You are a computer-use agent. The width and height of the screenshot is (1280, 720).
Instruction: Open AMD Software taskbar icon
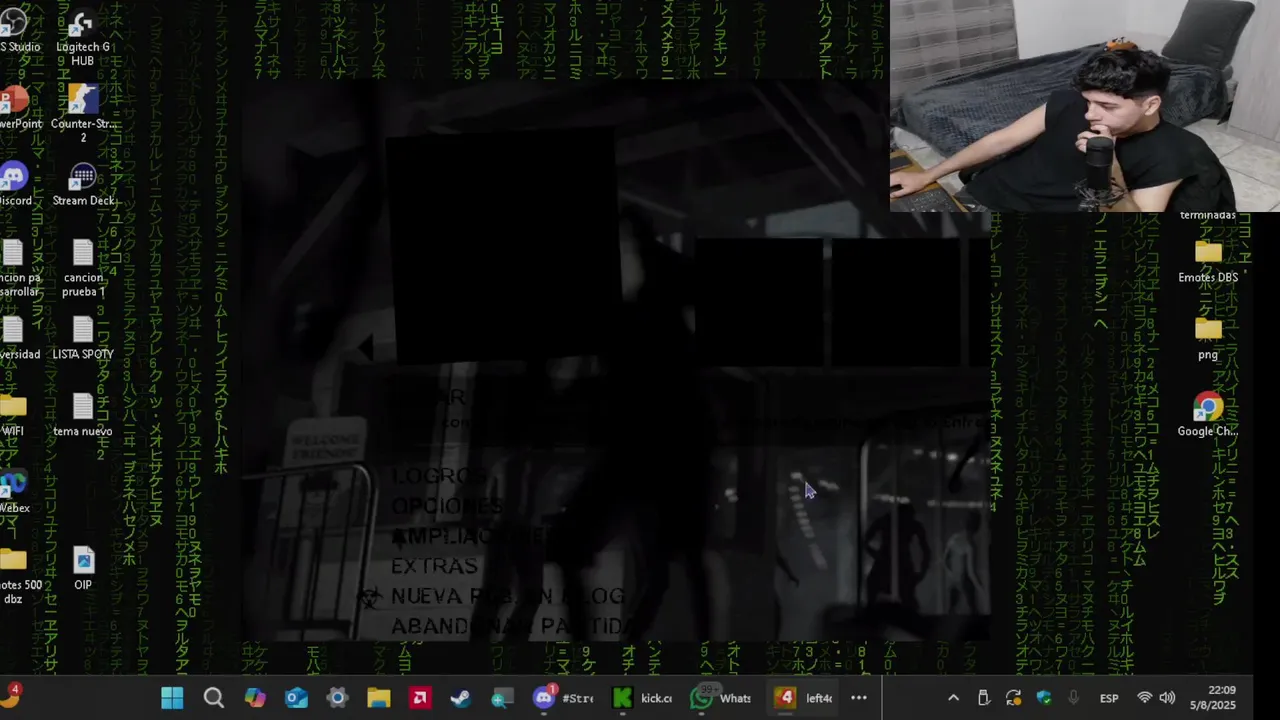420,698
